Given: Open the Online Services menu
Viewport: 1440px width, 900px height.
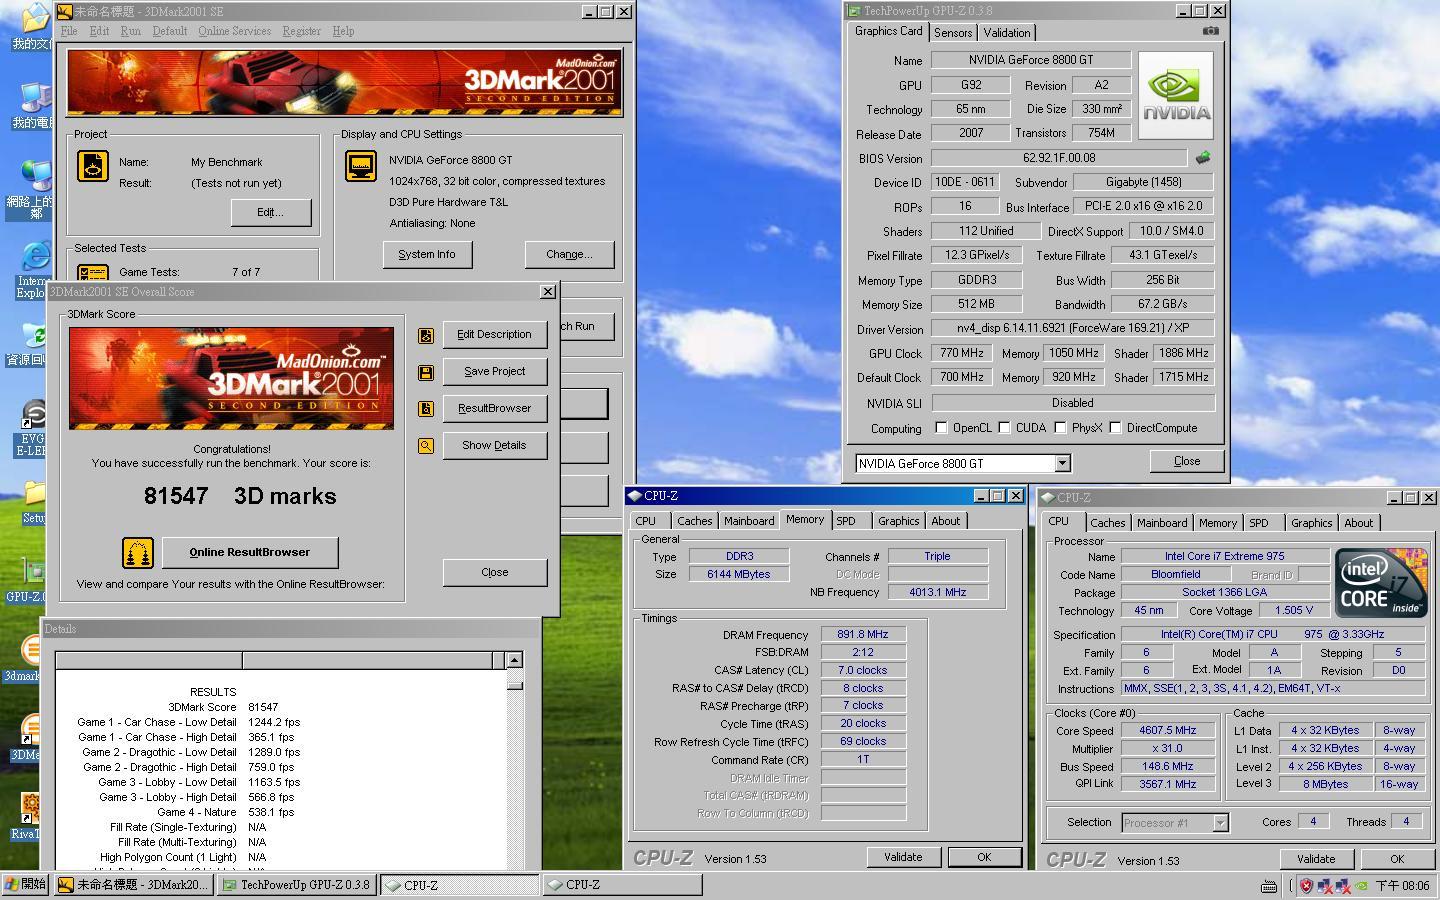Looking at the screenshot, I should (x=234, y=31).
